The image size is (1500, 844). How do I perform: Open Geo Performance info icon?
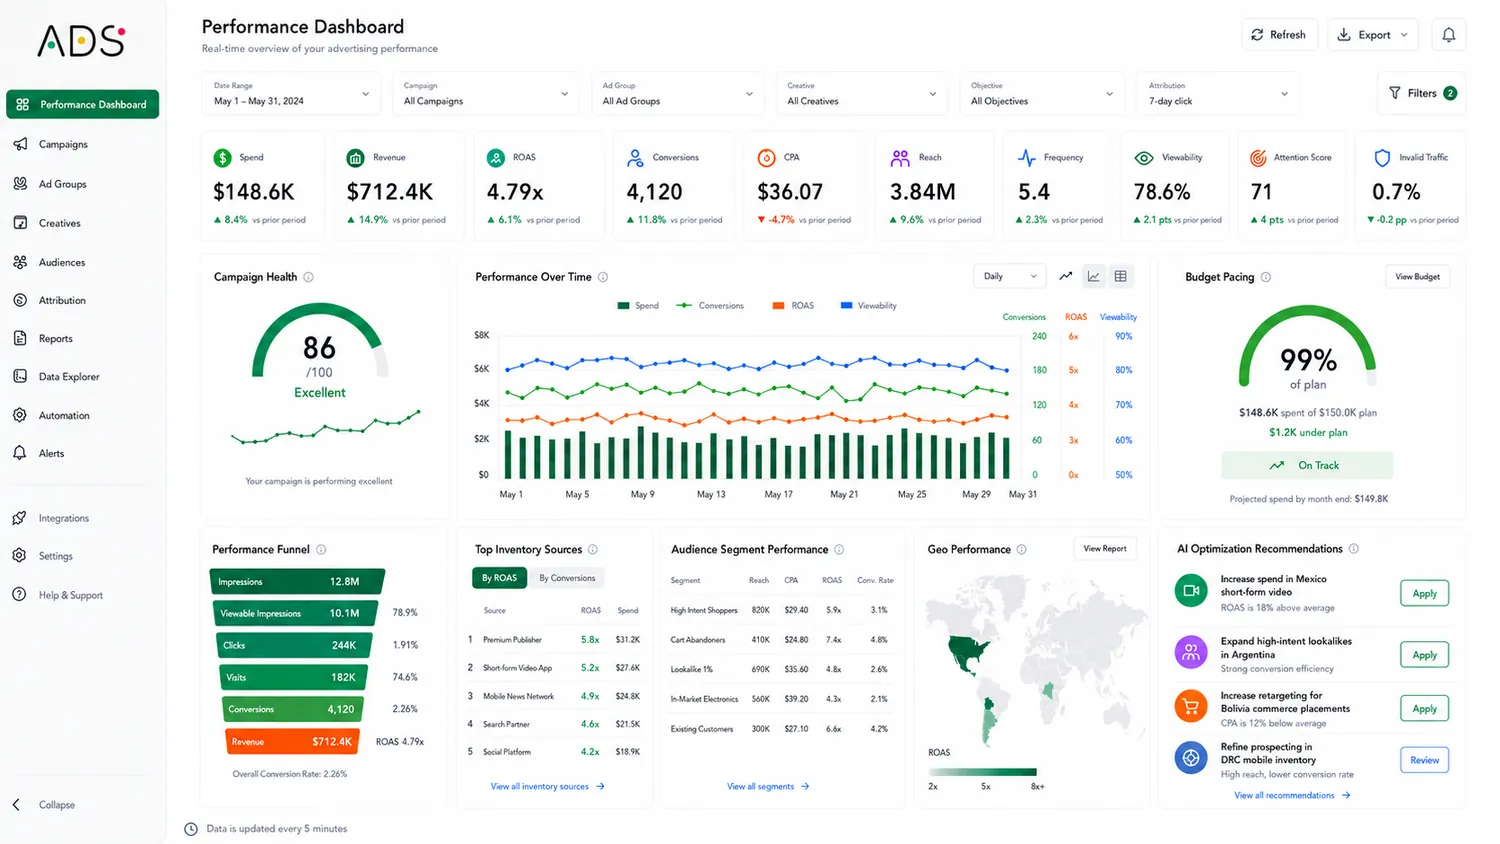point(1021,549)
